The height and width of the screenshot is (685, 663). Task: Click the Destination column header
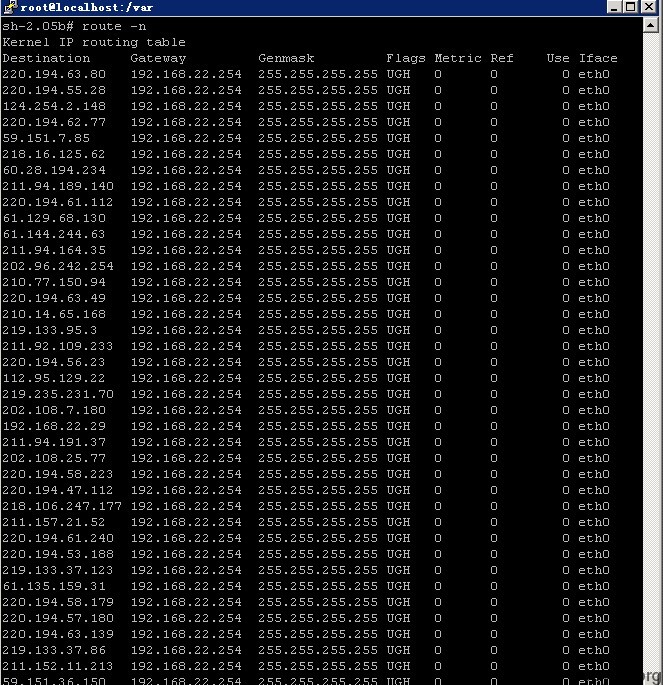[46, 58]
